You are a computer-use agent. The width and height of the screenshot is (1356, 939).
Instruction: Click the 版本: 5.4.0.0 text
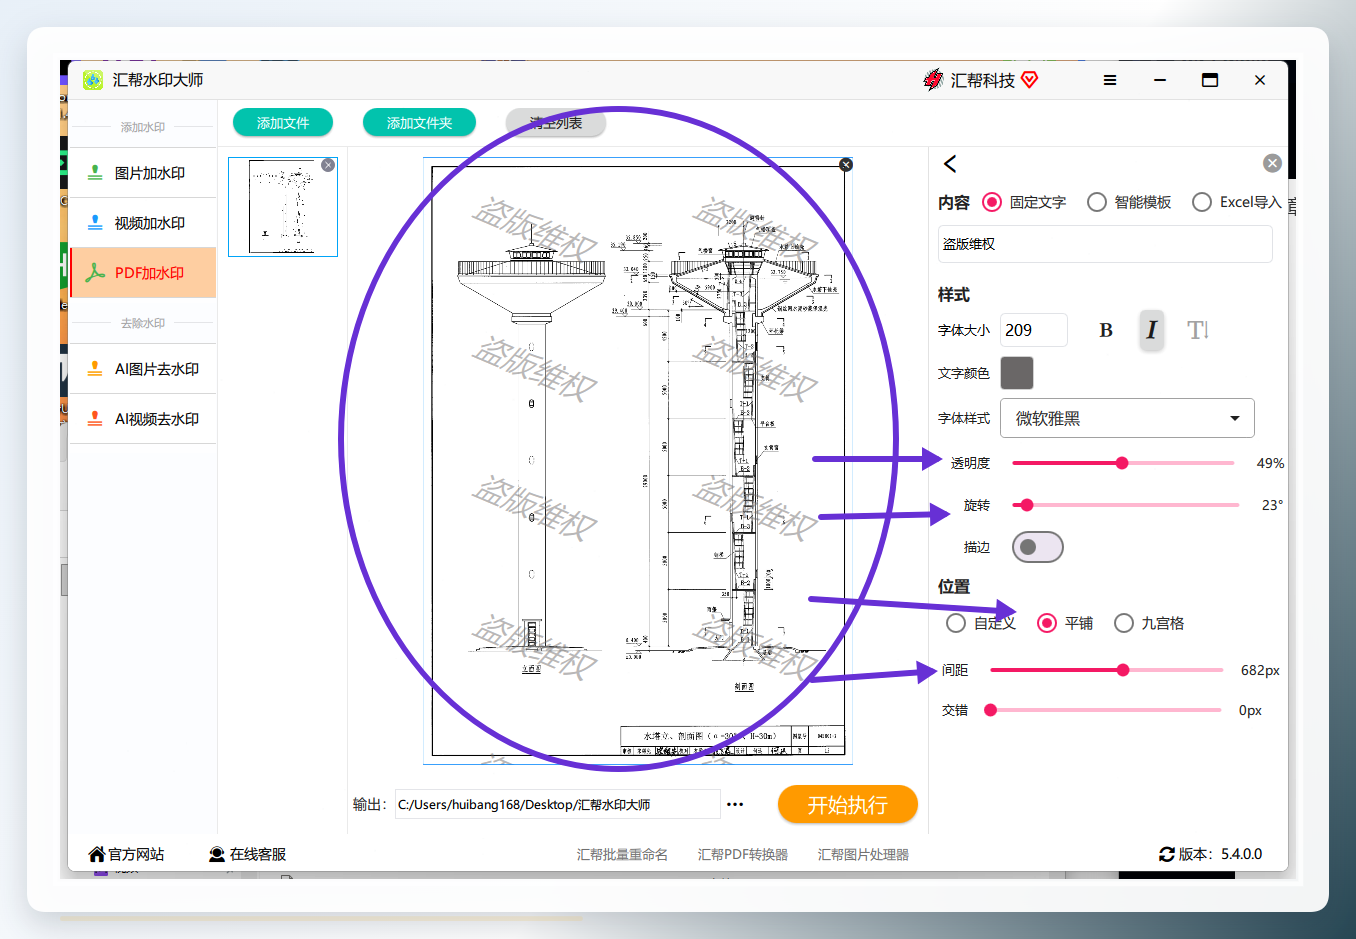1220,854
